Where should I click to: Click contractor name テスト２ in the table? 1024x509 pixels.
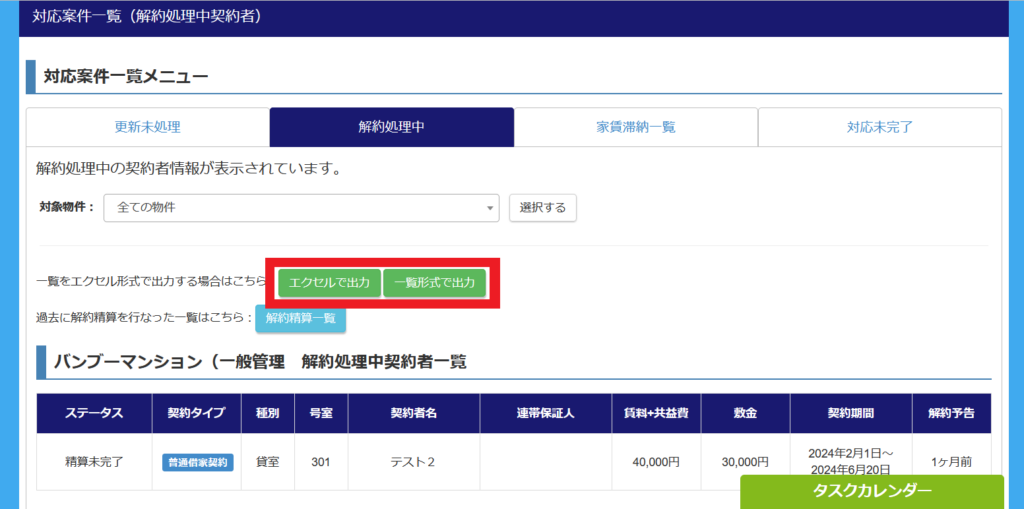coord(412,462)
